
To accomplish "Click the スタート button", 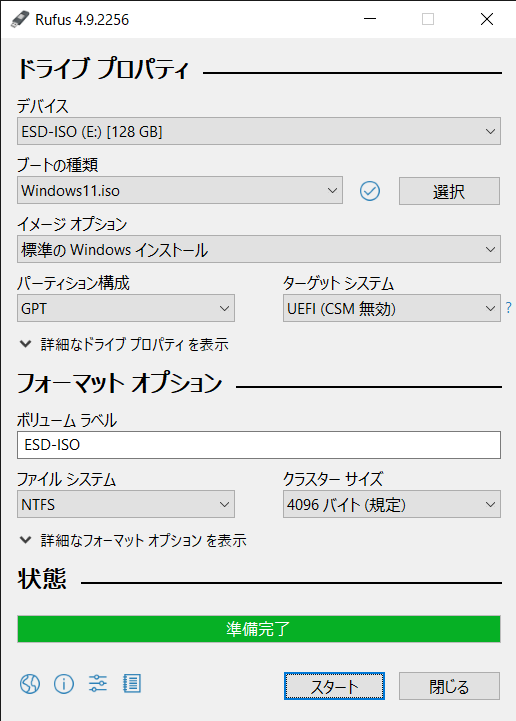I will coord(334,687).
